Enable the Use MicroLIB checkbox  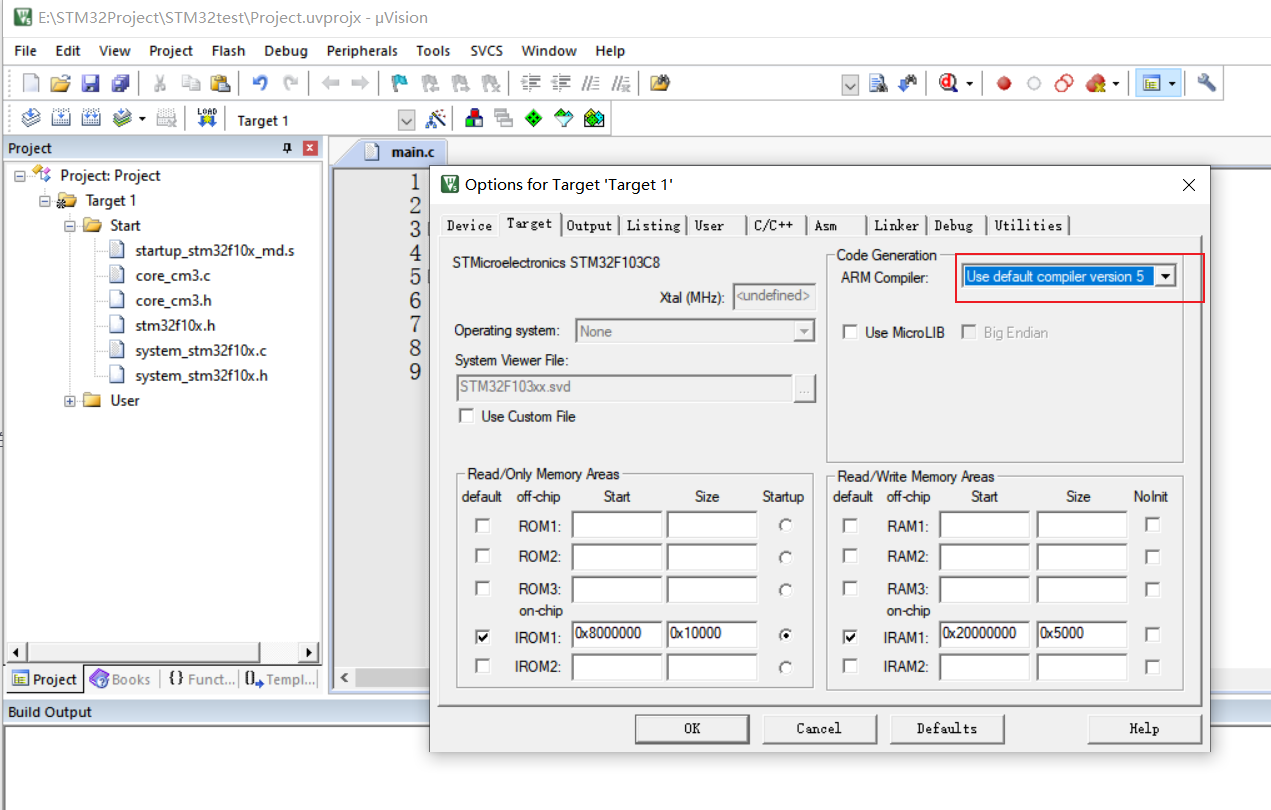pyautogui.click(x=850, y=331)
